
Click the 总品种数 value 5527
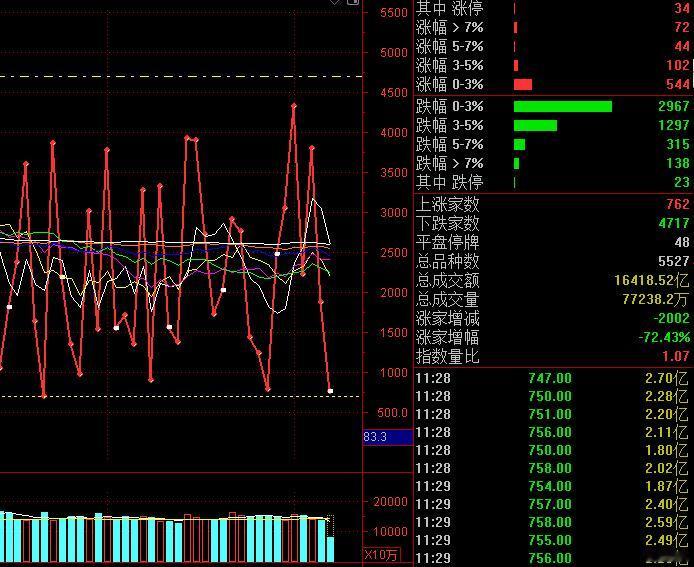[x=674, y=261]
